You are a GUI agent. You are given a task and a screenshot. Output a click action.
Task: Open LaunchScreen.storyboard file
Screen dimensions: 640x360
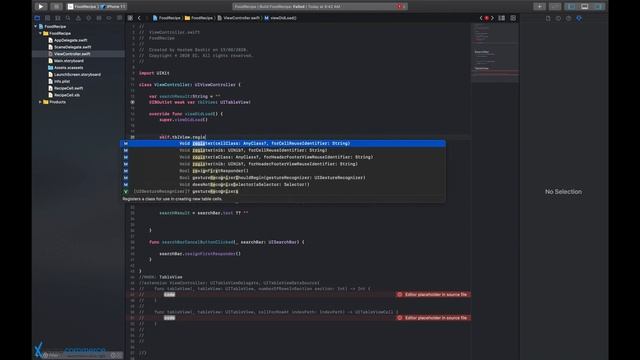tap(74, 75)
